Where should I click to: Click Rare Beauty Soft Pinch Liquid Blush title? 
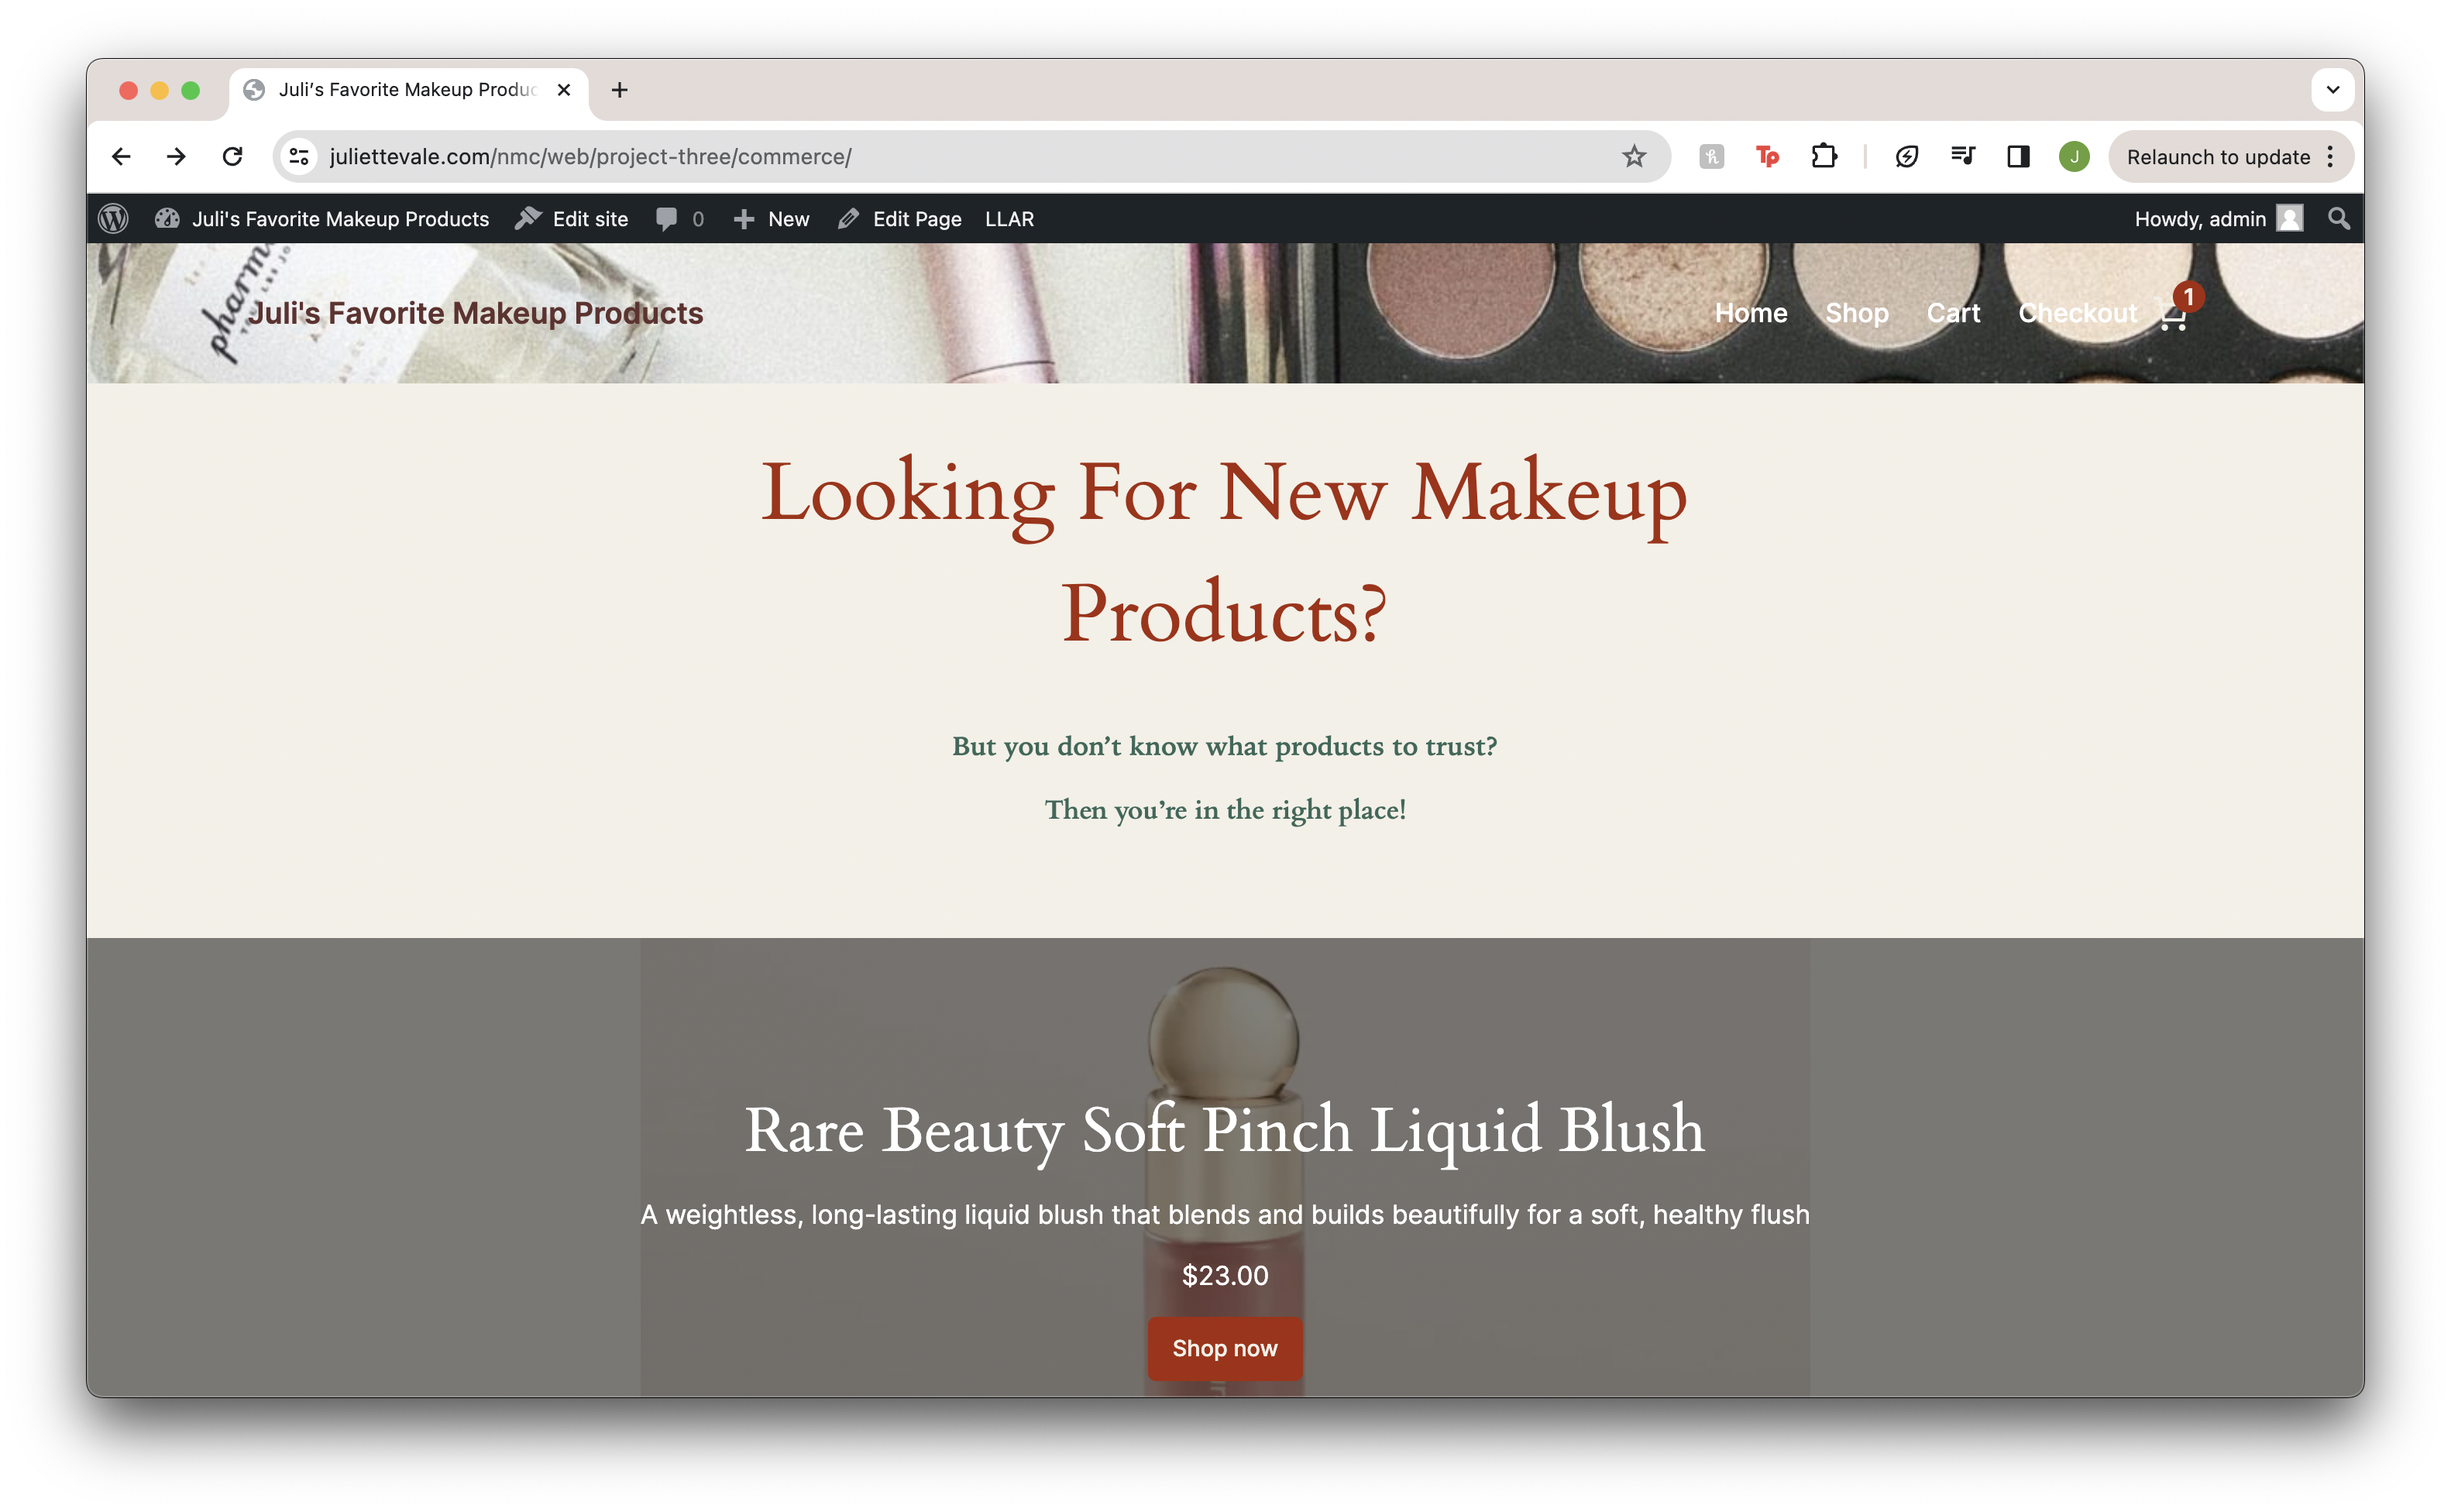(x=1224, y=1131)
